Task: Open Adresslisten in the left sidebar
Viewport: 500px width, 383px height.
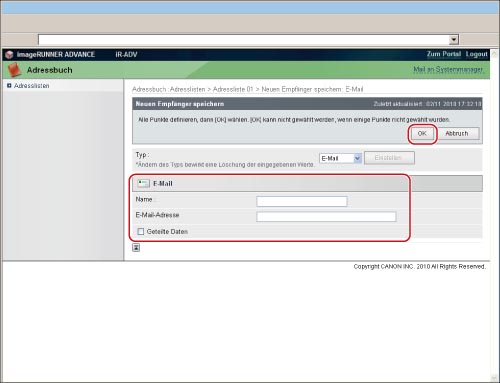Action: (31, 86)
